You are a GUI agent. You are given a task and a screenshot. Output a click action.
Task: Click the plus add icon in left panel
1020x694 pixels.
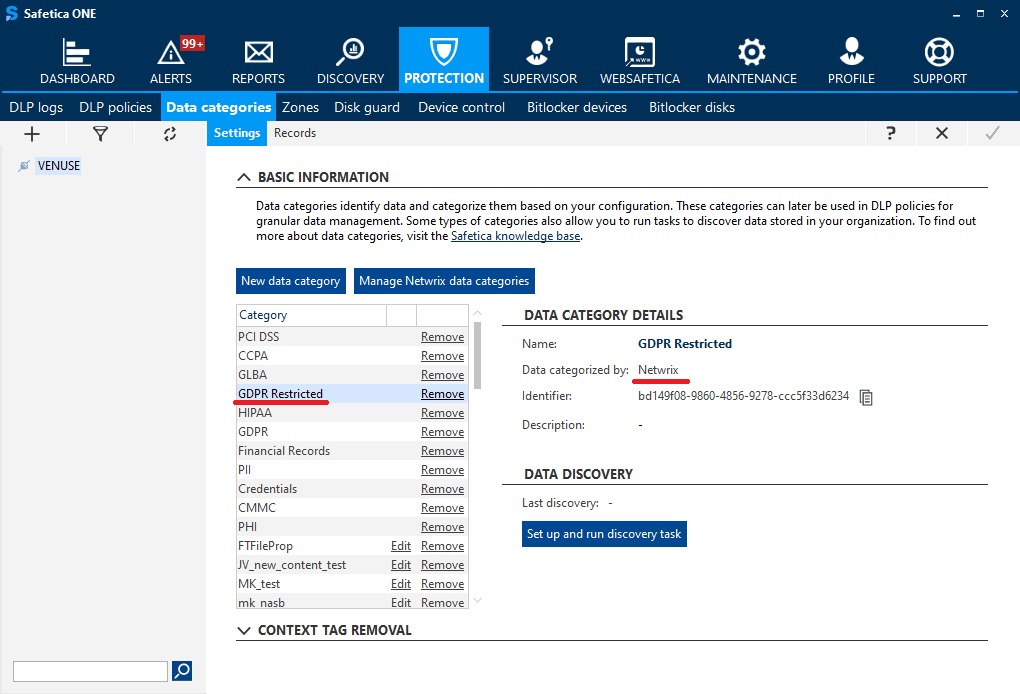click(32, 134)
